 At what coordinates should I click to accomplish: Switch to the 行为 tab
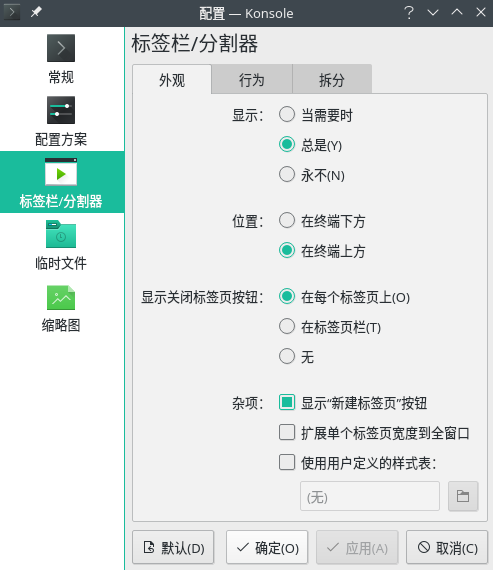pyautogui.click(x=252, y=80)
